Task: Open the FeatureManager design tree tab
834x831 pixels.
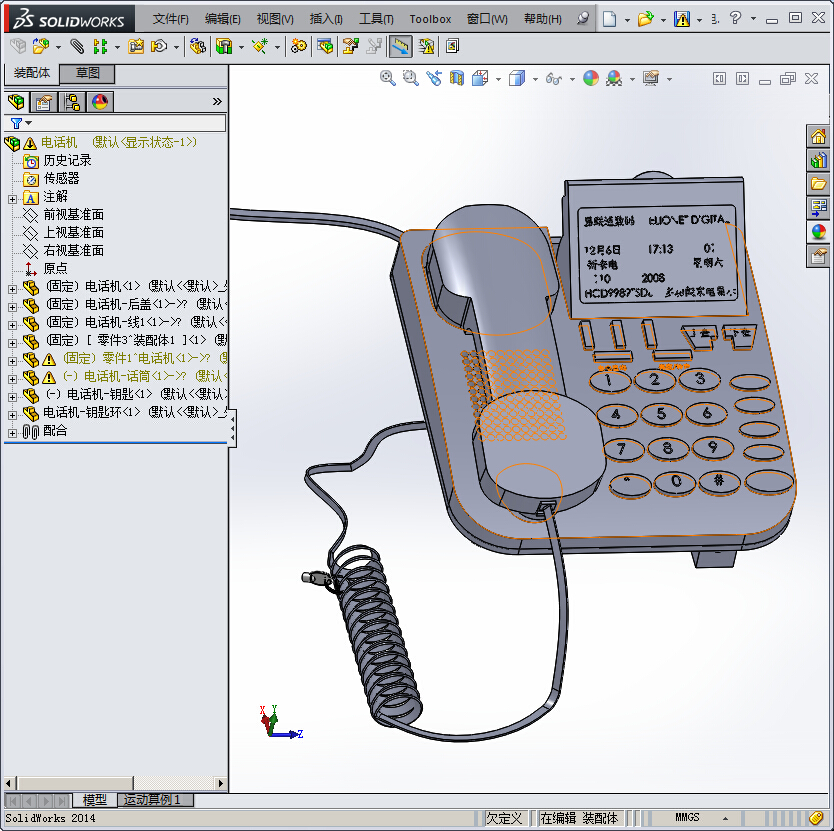Action: tap(16, 102)
